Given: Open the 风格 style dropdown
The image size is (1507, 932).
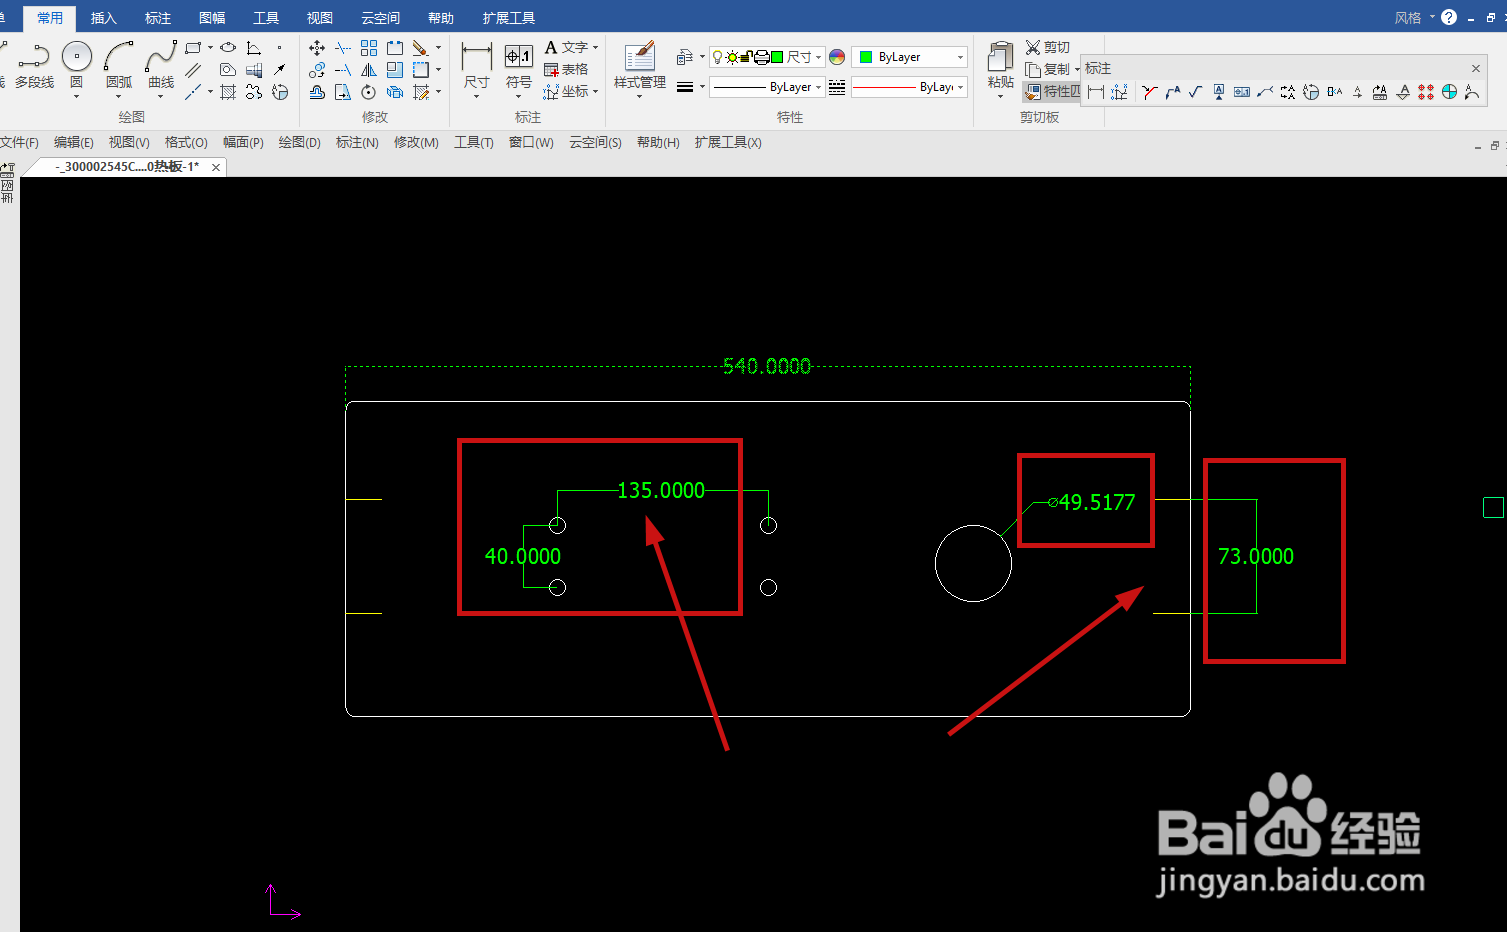Looking at the screenshot, I should click(x=1414, y=18).
